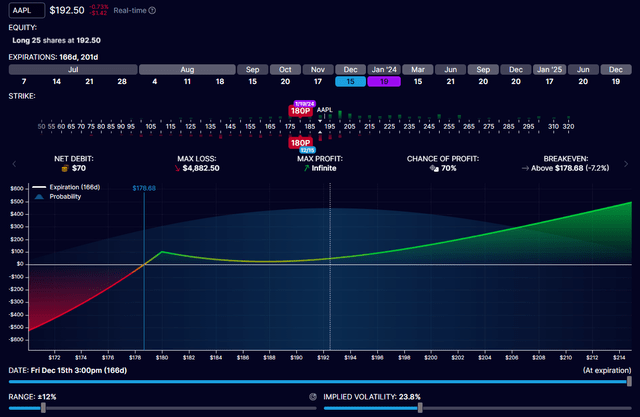Select the 320 strike on the ruler
640x417 pixels.
click(x=569, y=126)
